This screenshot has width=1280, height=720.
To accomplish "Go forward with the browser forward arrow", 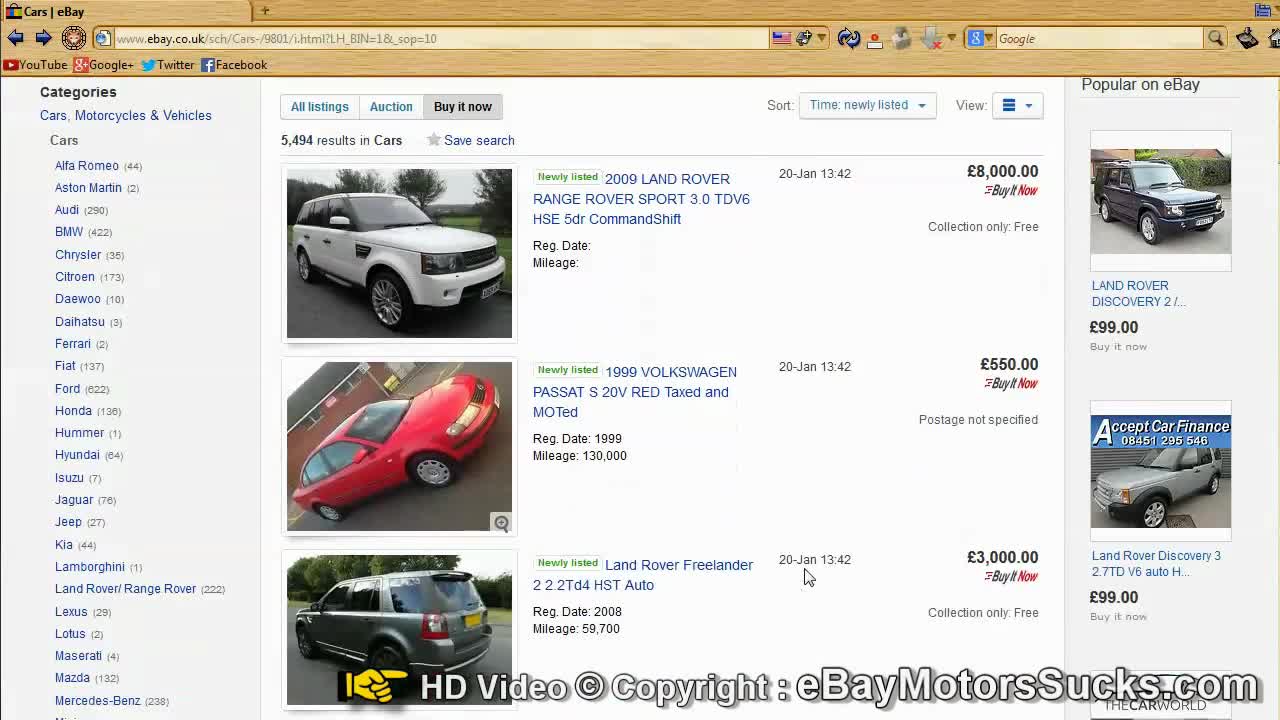I will [43, 38].
